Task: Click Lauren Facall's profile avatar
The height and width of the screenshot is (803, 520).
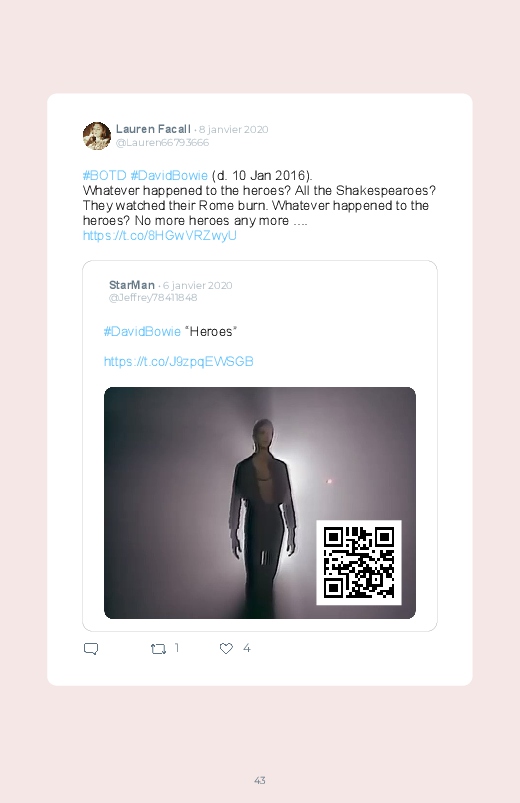Action: pyautogui.click(x=97, y=136)
